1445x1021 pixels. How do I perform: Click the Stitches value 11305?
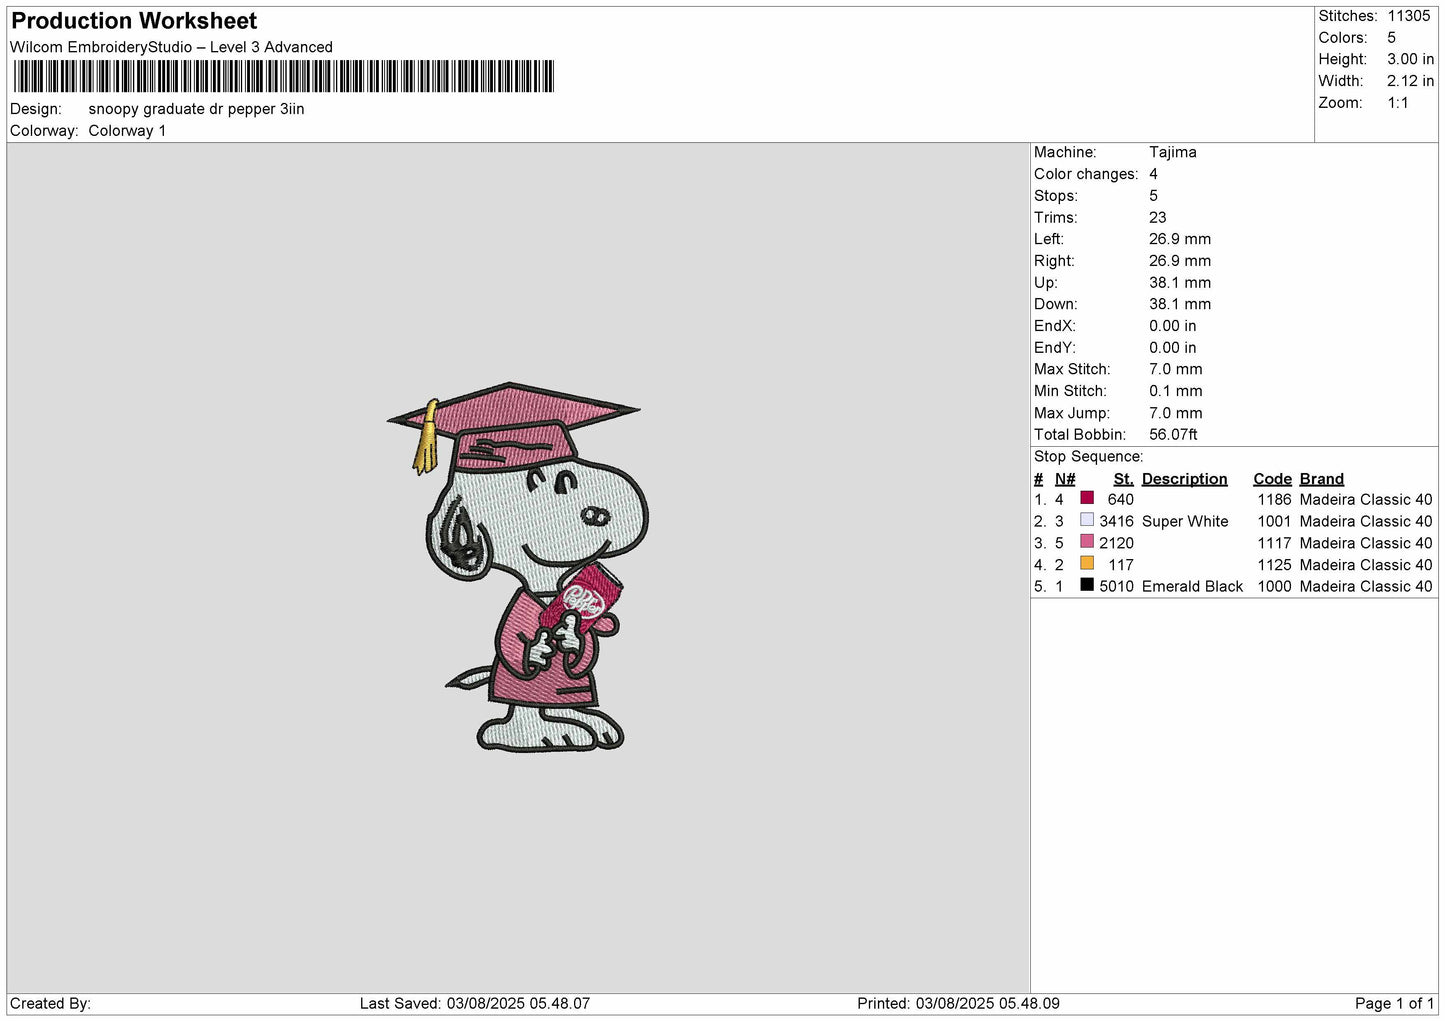pos(1409,16)
